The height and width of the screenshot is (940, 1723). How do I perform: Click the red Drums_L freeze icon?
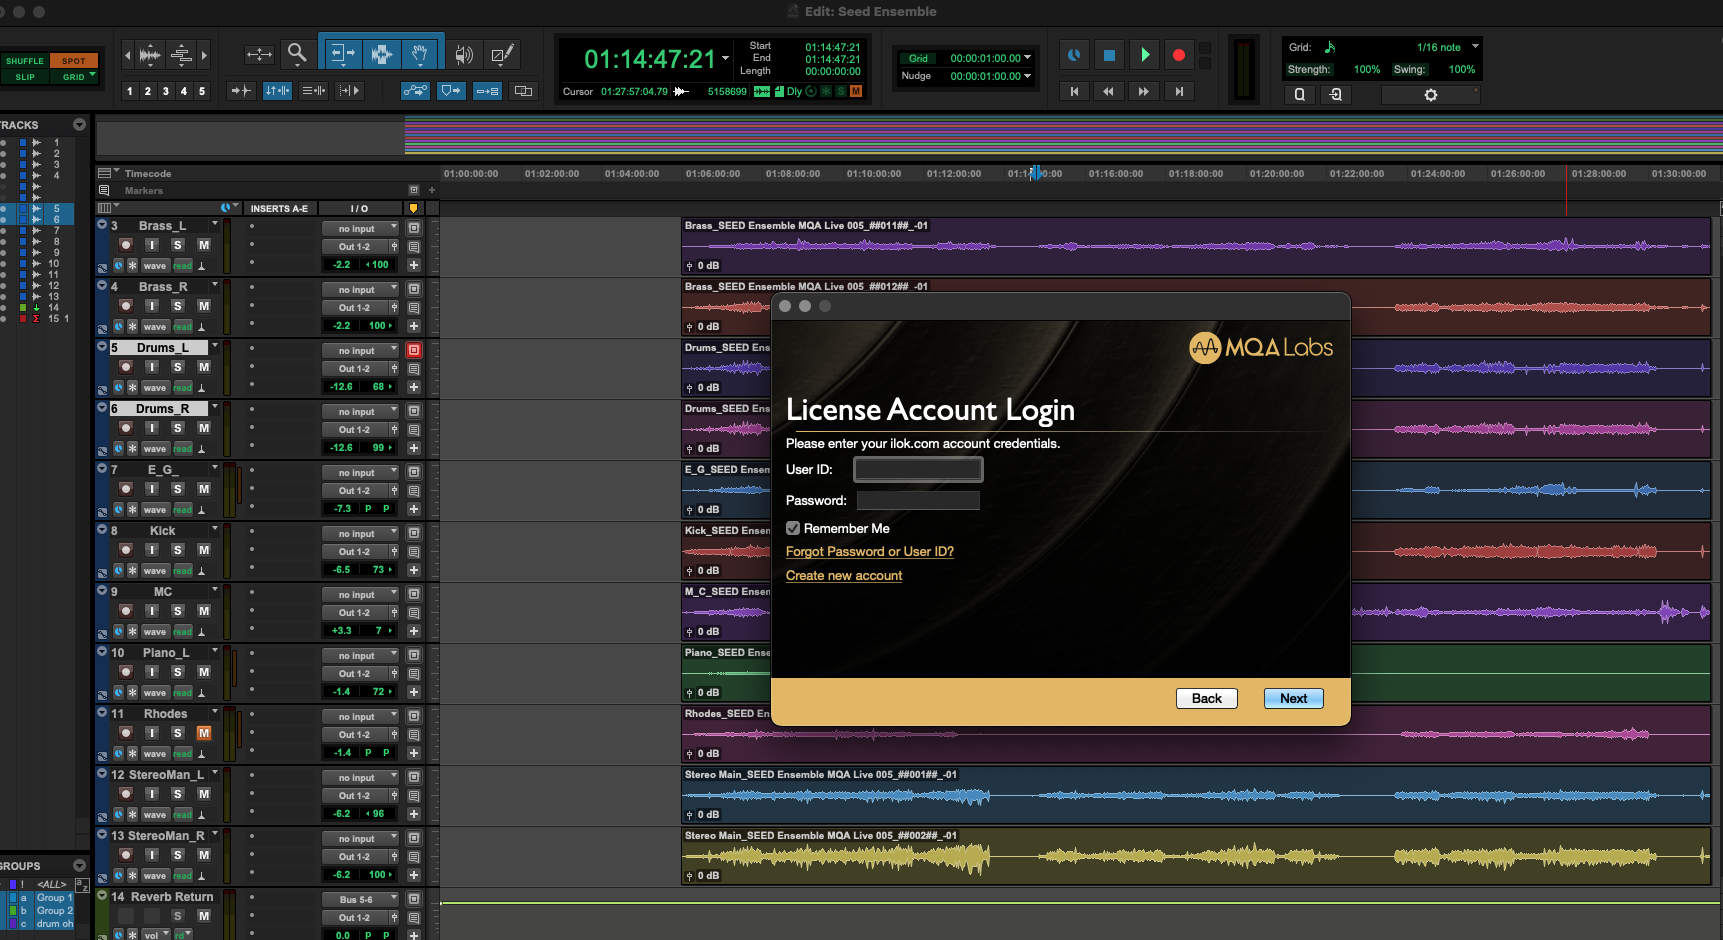pyautogui.click(x=414, y=350)
